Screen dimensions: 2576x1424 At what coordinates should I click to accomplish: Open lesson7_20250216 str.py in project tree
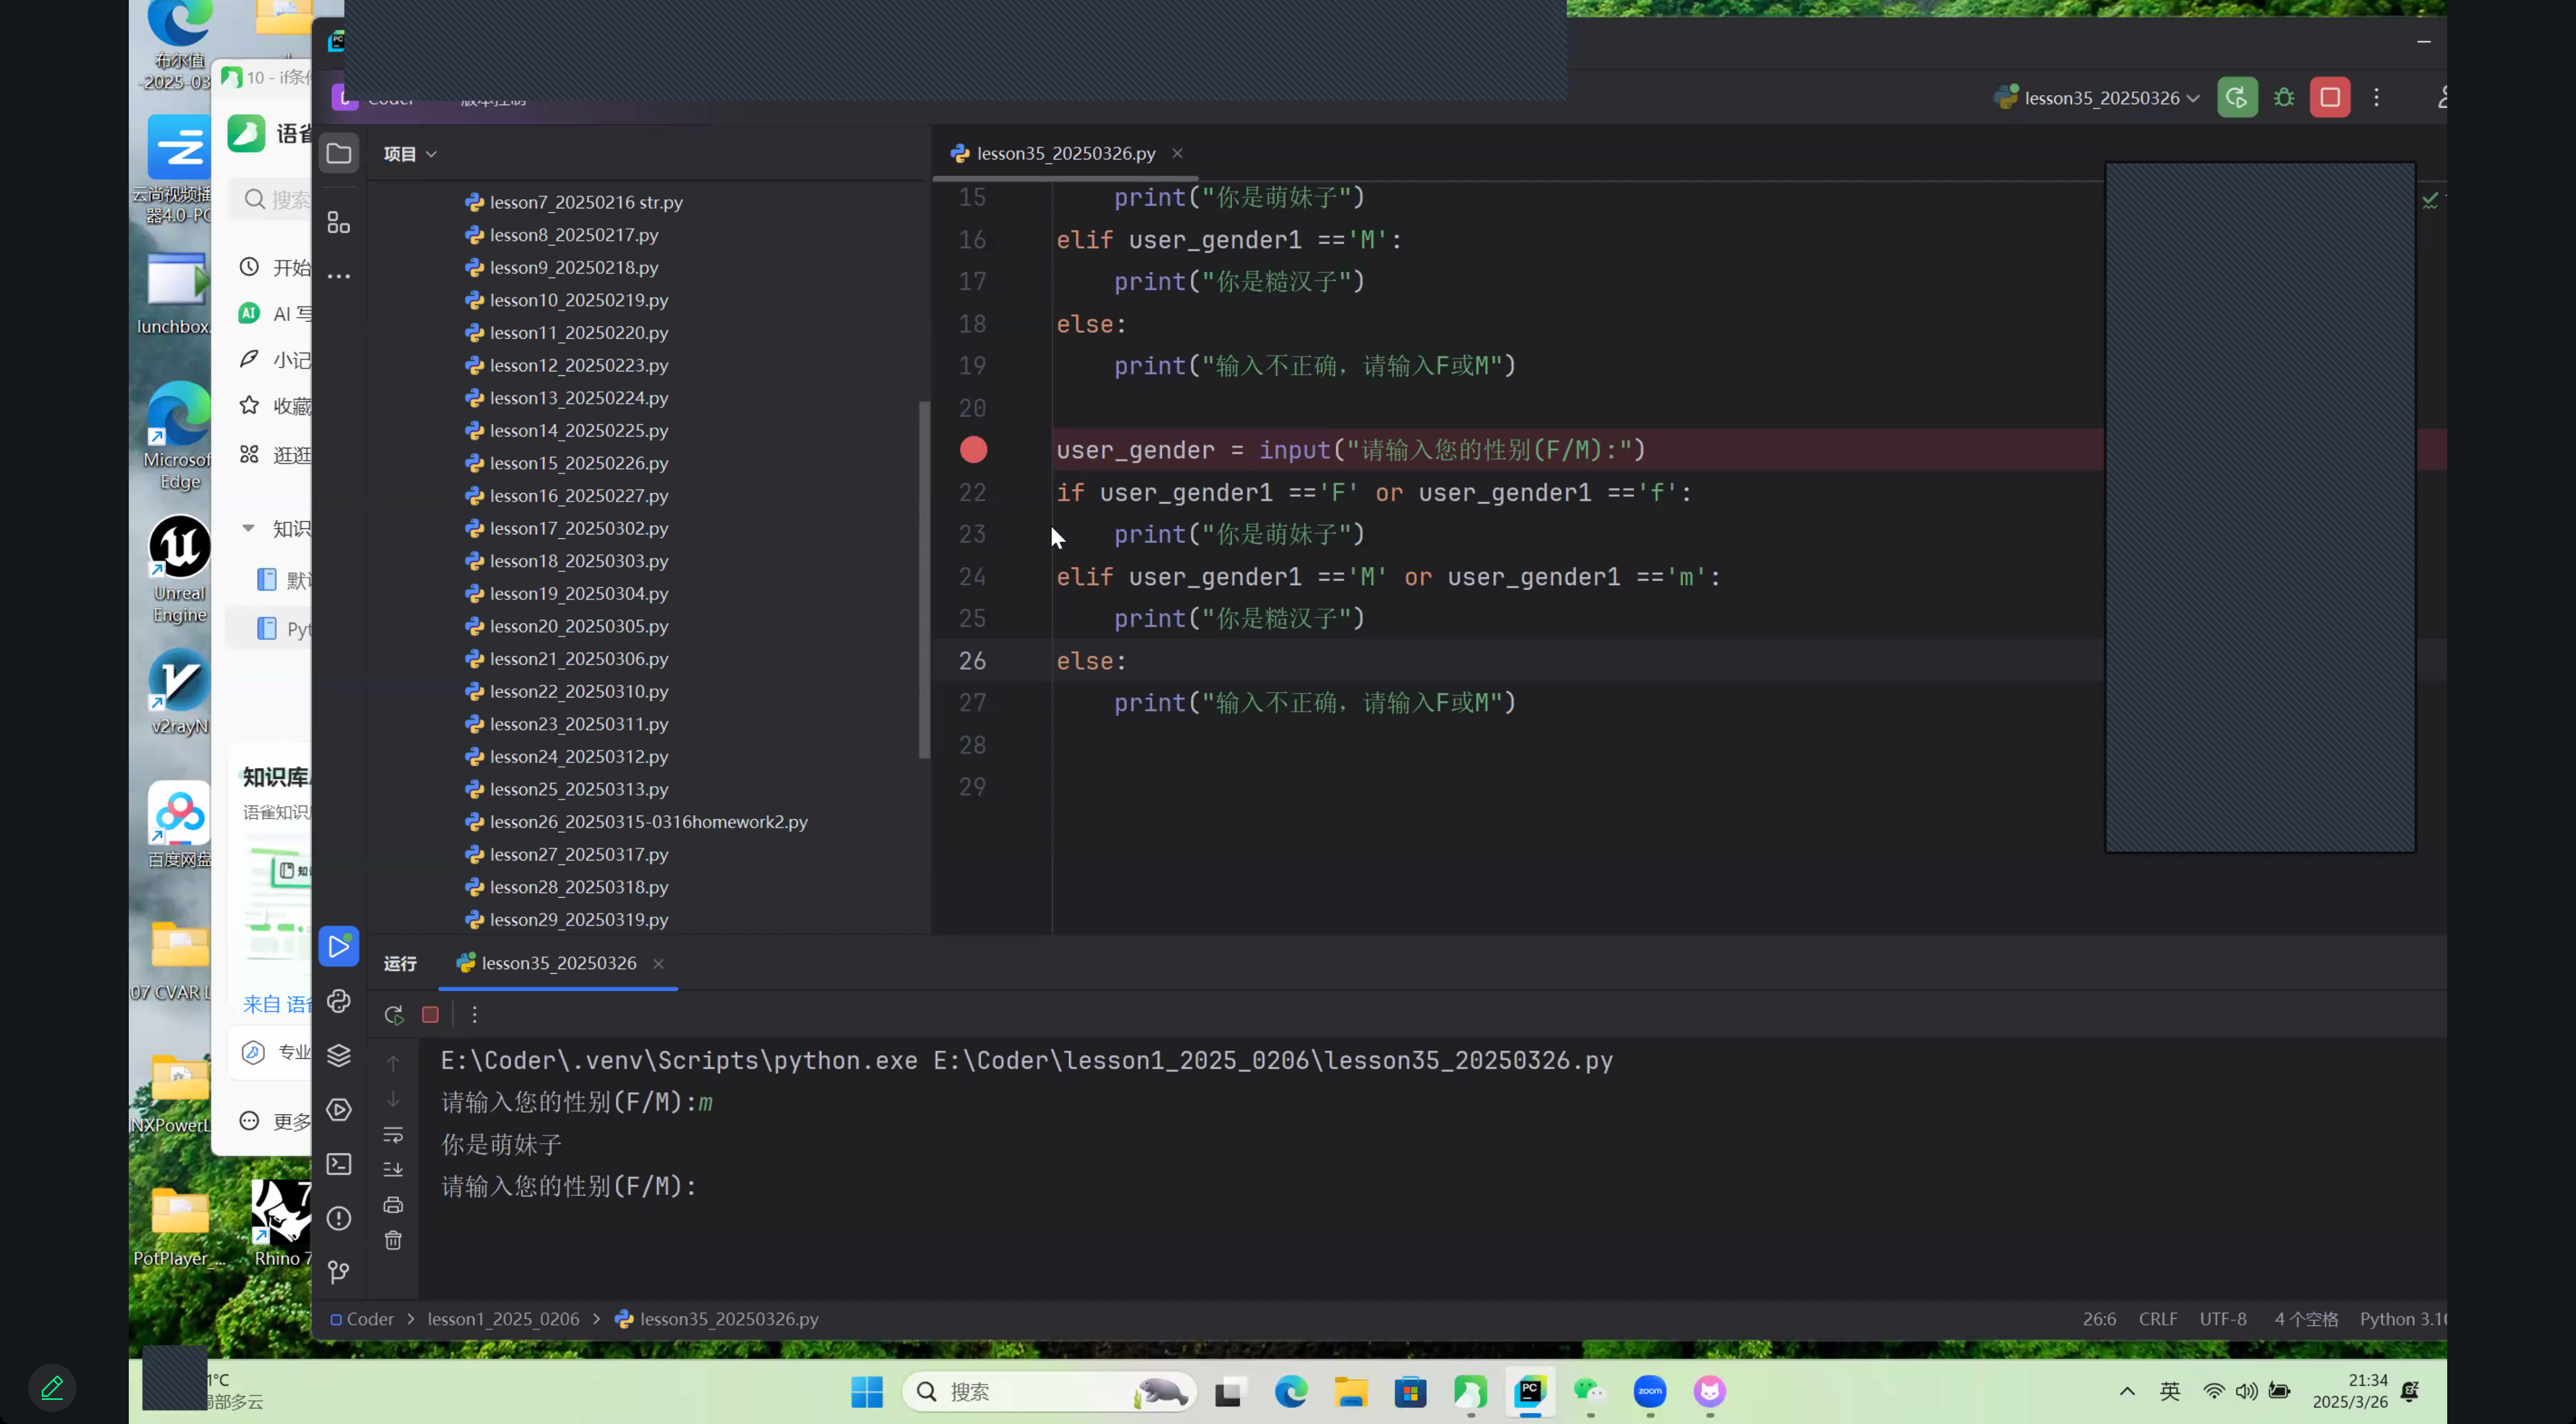click(x=586, y=202)
